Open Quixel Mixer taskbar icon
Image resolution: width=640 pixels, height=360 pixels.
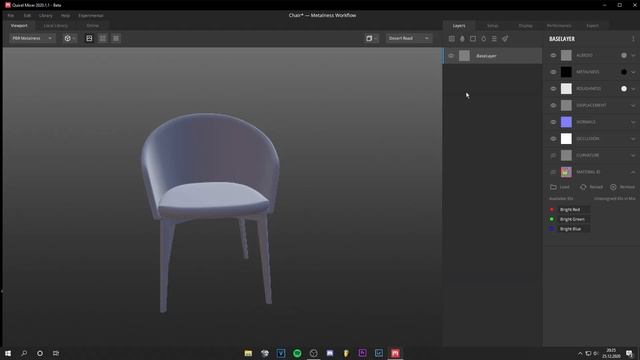point(395,353)
